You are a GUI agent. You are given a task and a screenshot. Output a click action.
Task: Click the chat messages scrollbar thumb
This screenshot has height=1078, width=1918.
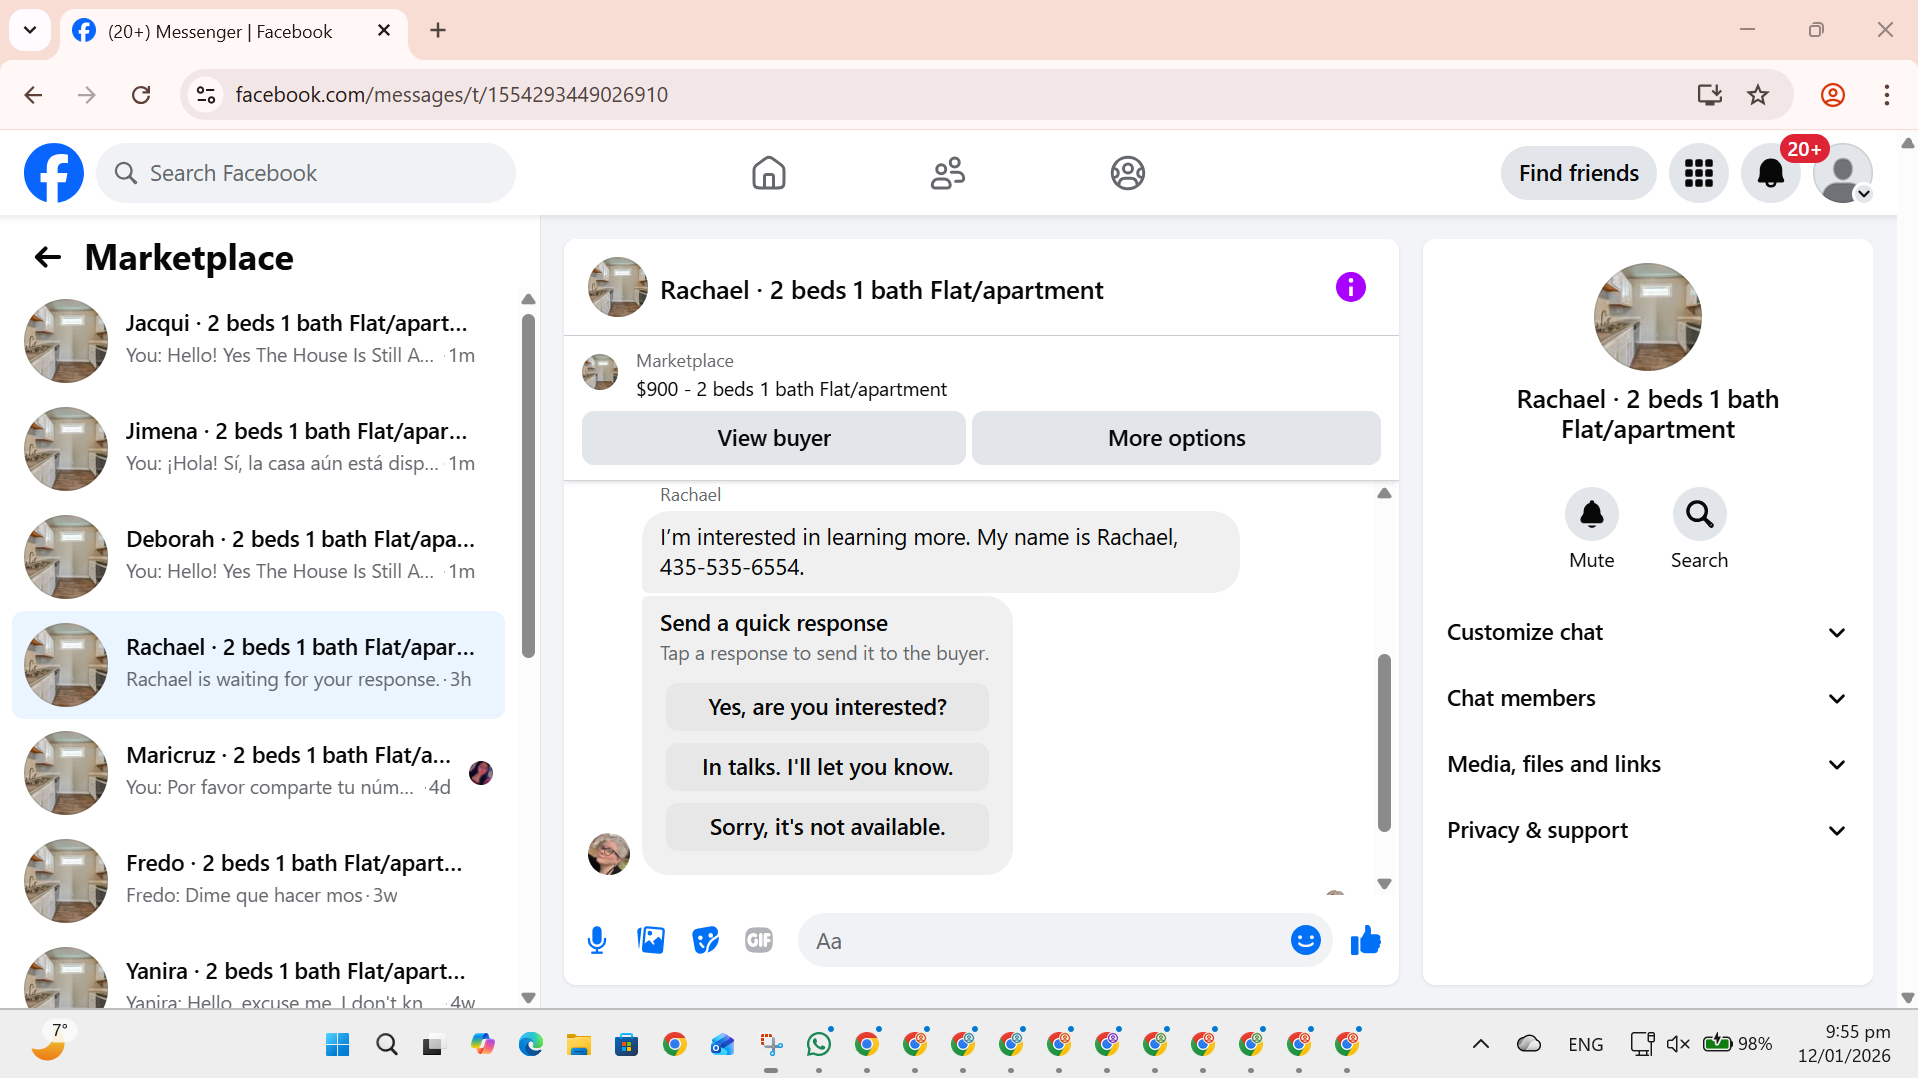point(1384,742)
